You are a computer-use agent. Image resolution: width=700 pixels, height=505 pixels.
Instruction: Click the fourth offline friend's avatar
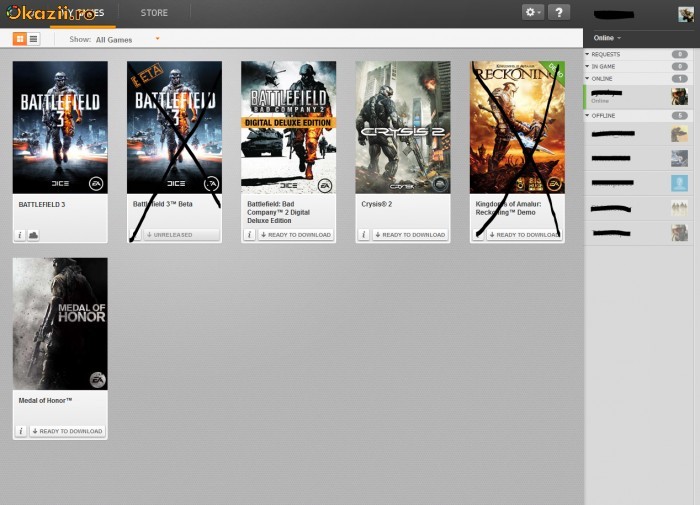click(x=679, y=208)
